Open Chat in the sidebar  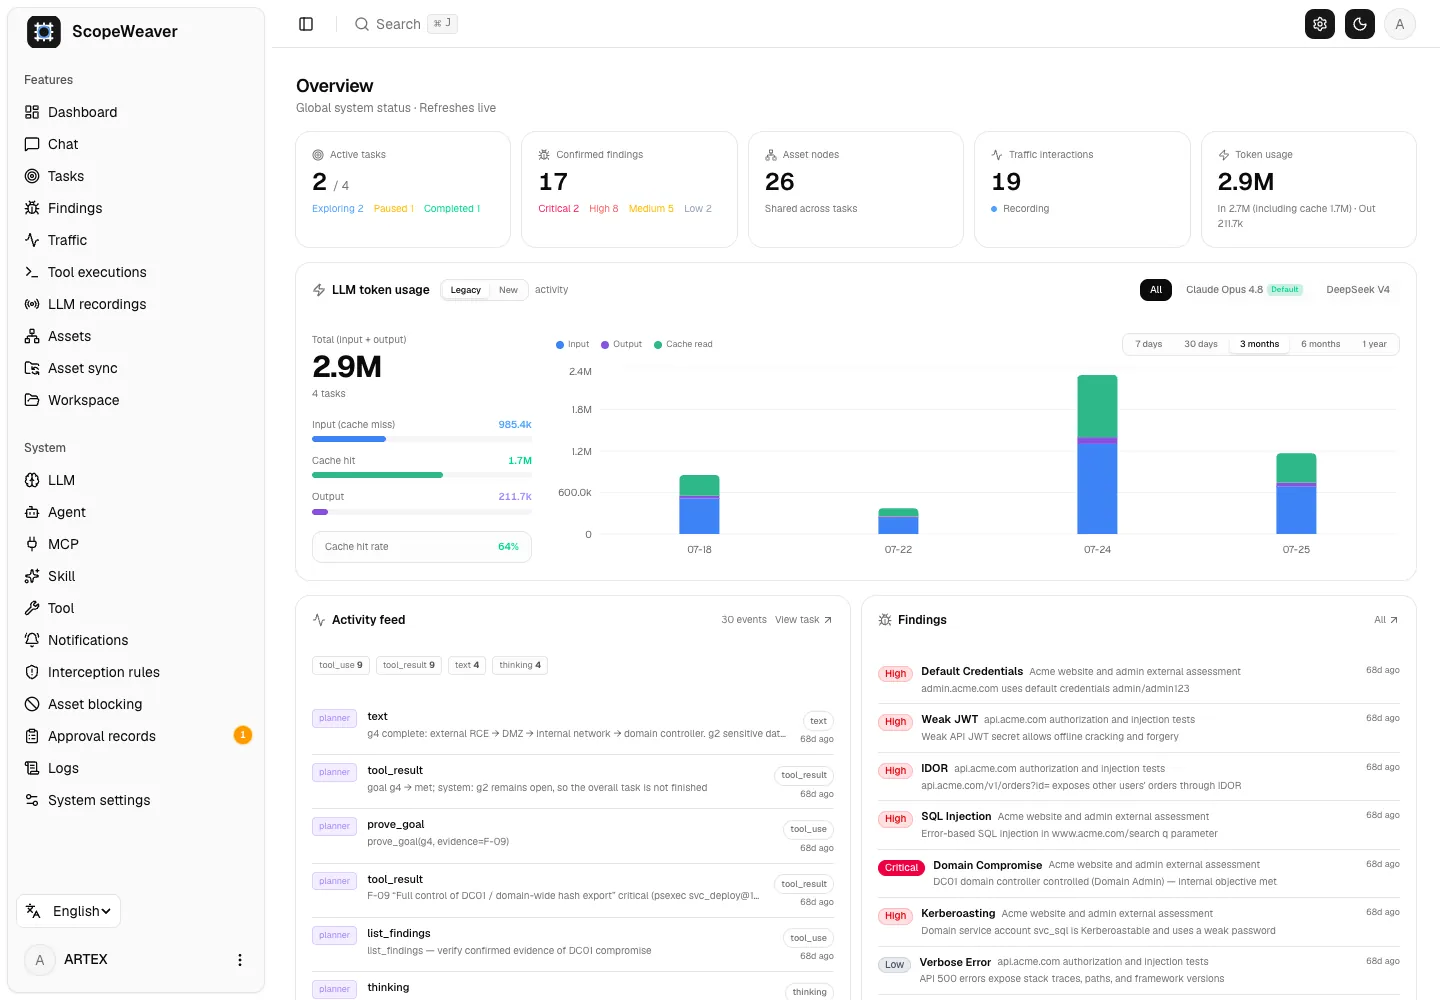pyautogui.click(x=136, y=144)
